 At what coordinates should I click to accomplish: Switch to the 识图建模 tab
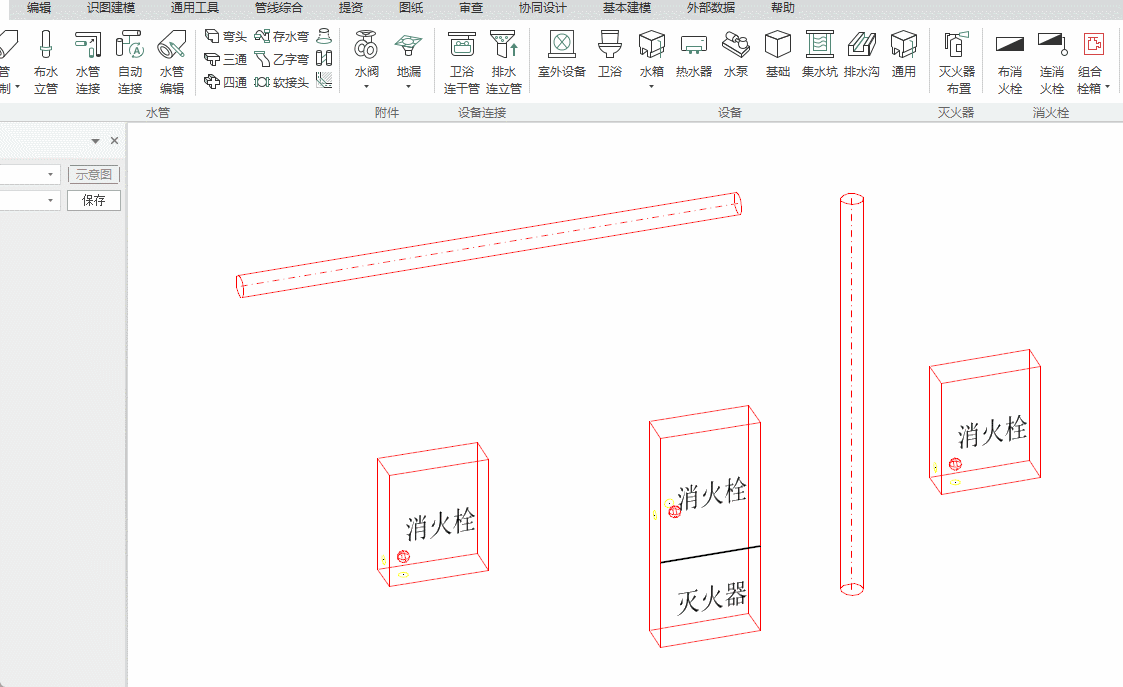click(x=111, y=8)
